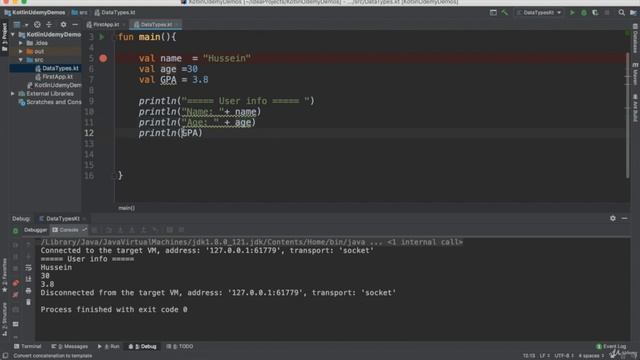This screenshot has width=640, height=360.
Task: Switch to the Debugger tab
Action: tap(36, 230)
